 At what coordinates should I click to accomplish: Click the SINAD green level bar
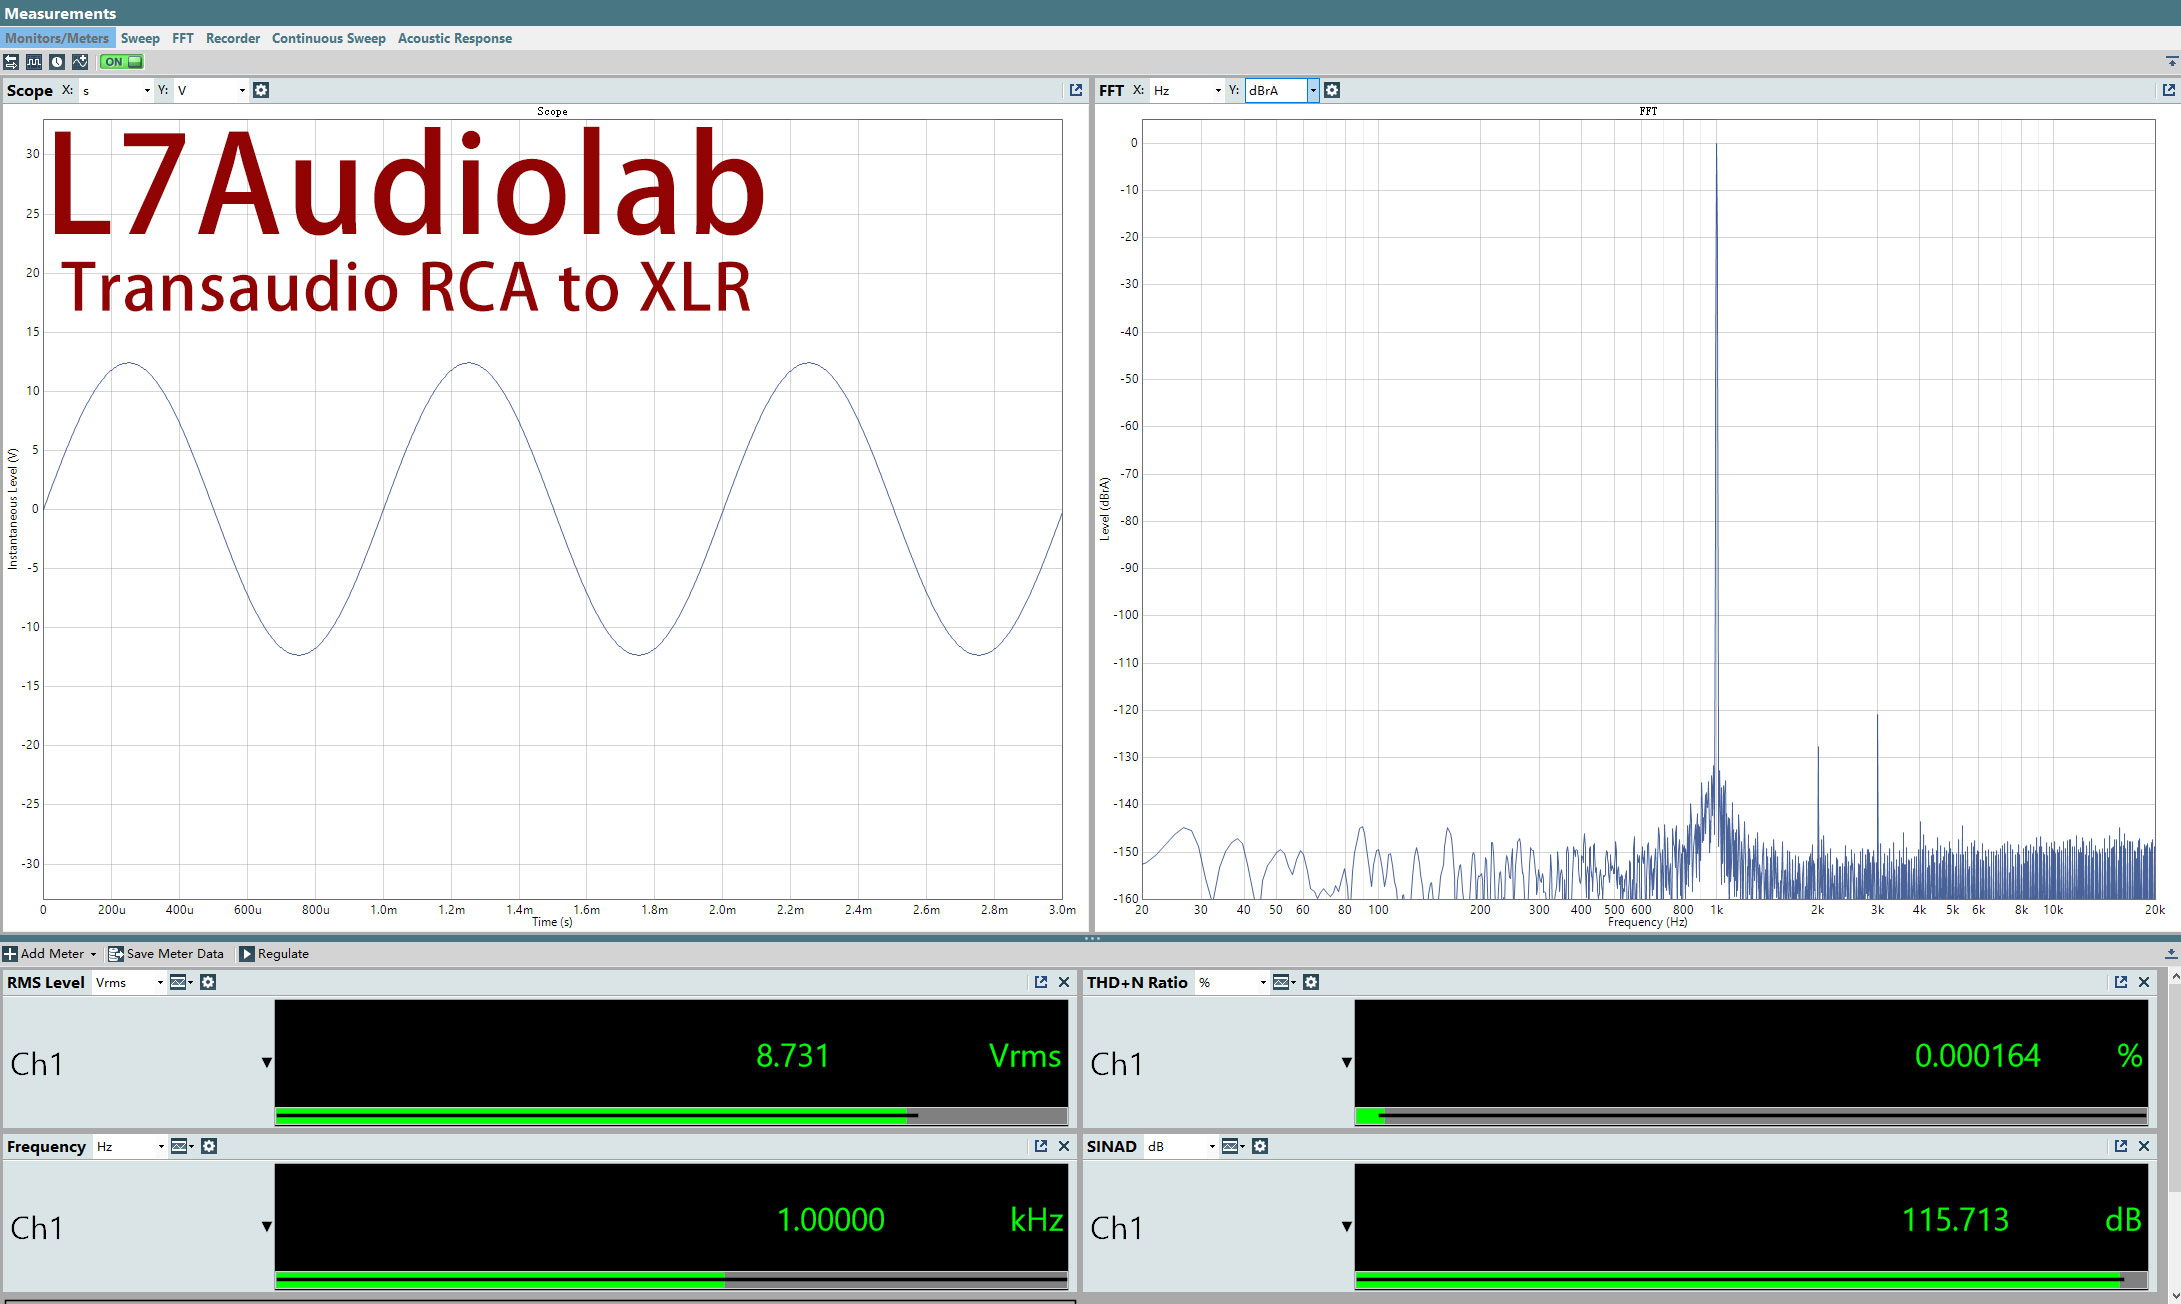tap(1751, 1279)
